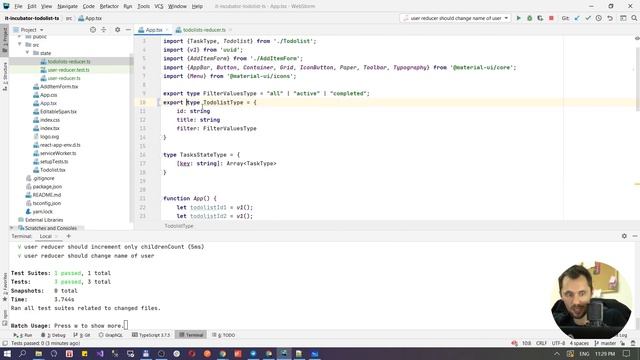The height and width of the screenshot is (360, 640).
Task: Open the Run tool window button
Action: (23, 335)
